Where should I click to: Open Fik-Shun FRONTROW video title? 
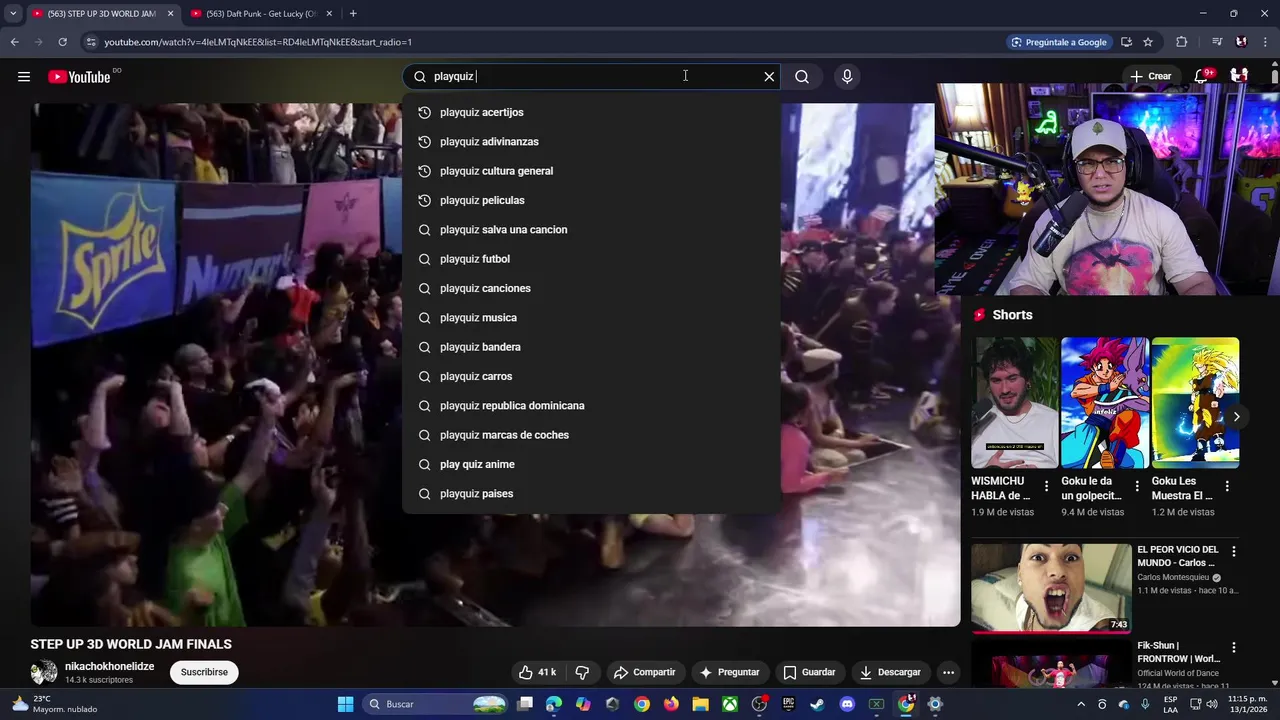click(1178, 652)
